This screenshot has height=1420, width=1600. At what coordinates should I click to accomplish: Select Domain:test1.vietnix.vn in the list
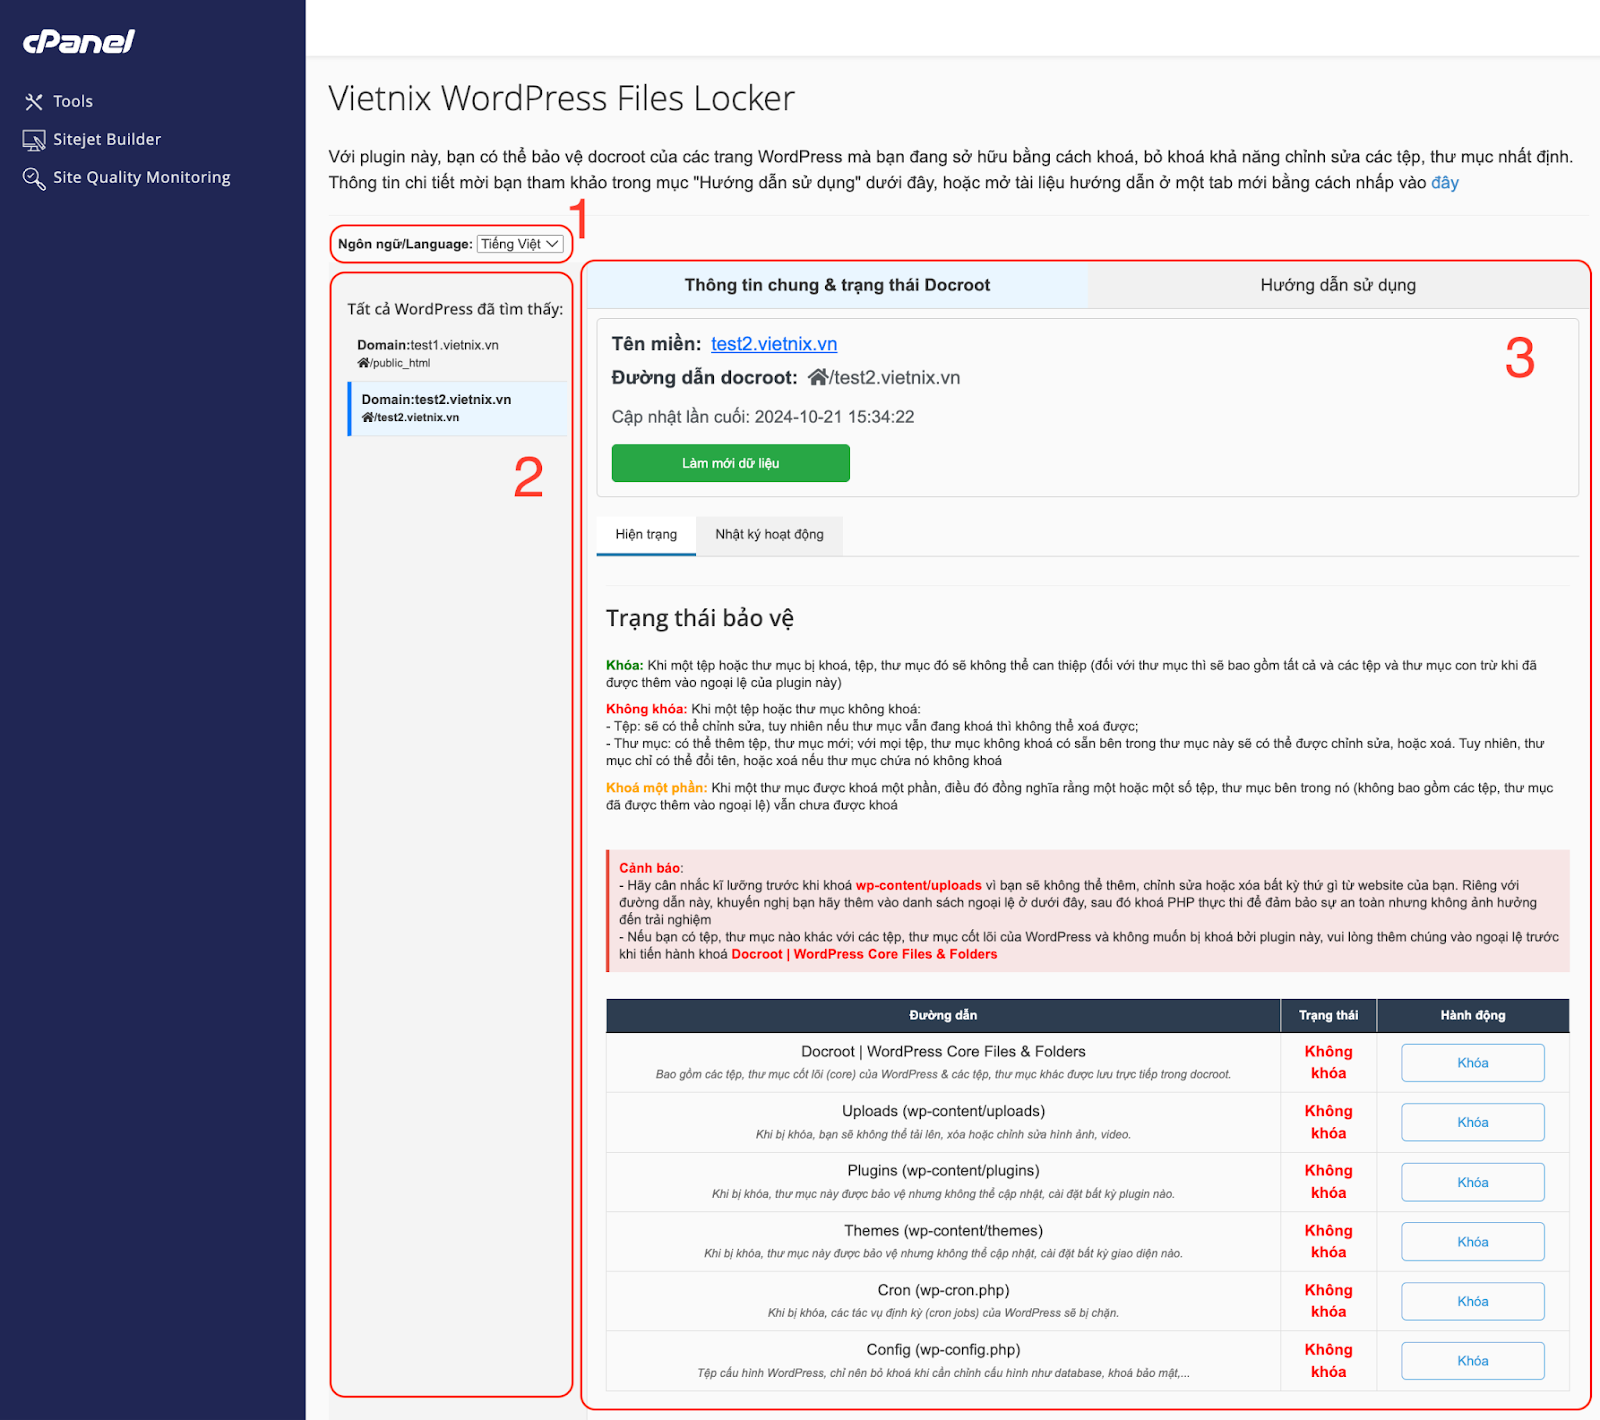[458, 354]
